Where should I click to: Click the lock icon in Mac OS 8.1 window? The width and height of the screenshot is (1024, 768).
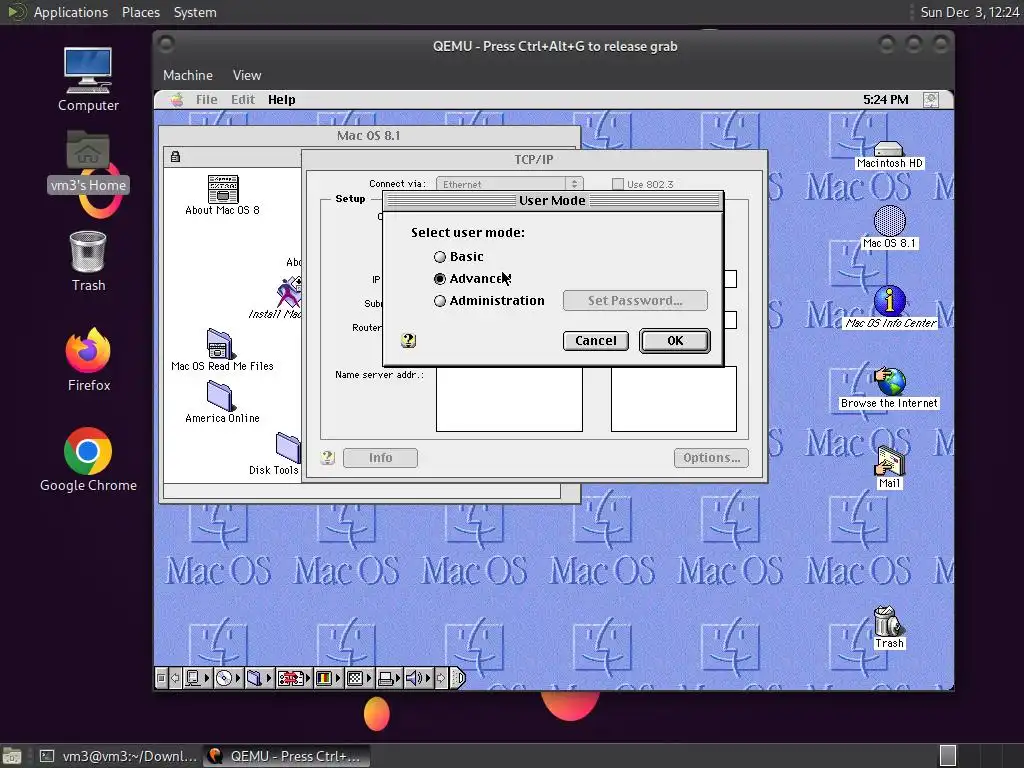(x=175, y=156)
